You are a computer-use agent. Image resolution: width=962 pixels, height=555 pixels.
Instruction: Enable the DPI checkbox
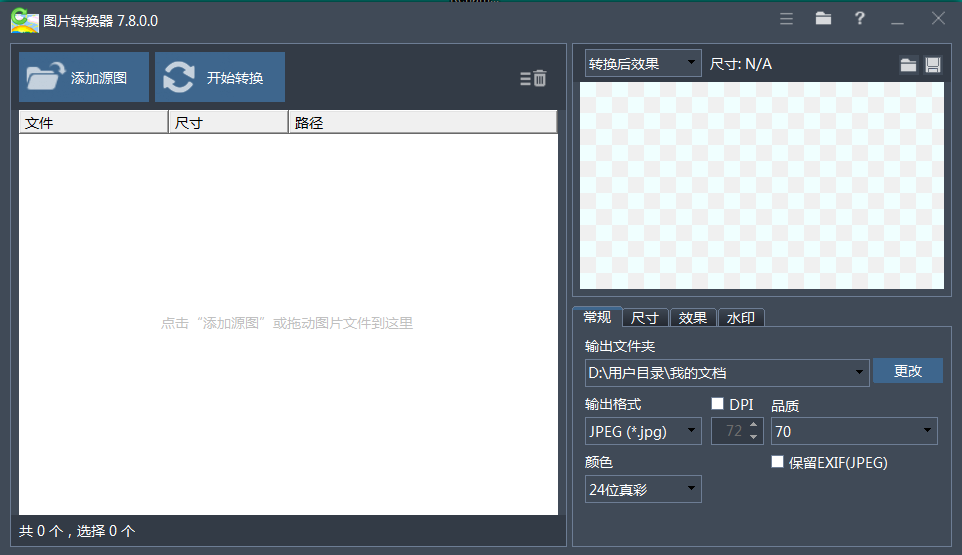(x=717, y=404)
